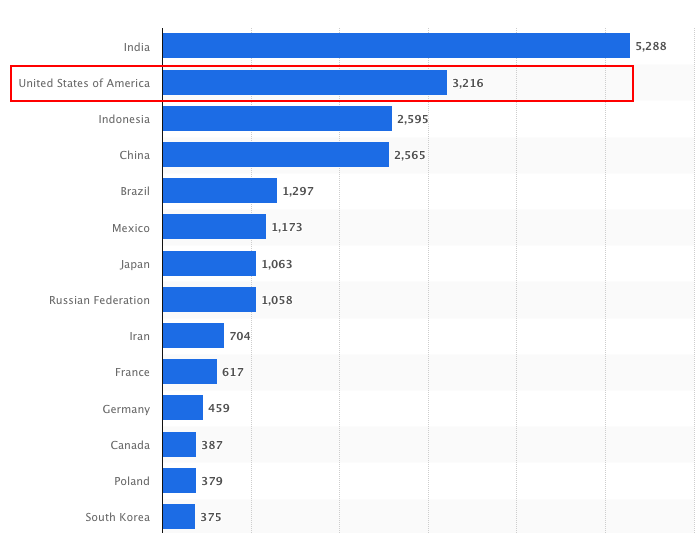Screen dimensions: 698x533
Task: Click the Mexico bar
Action: (215, 227)
